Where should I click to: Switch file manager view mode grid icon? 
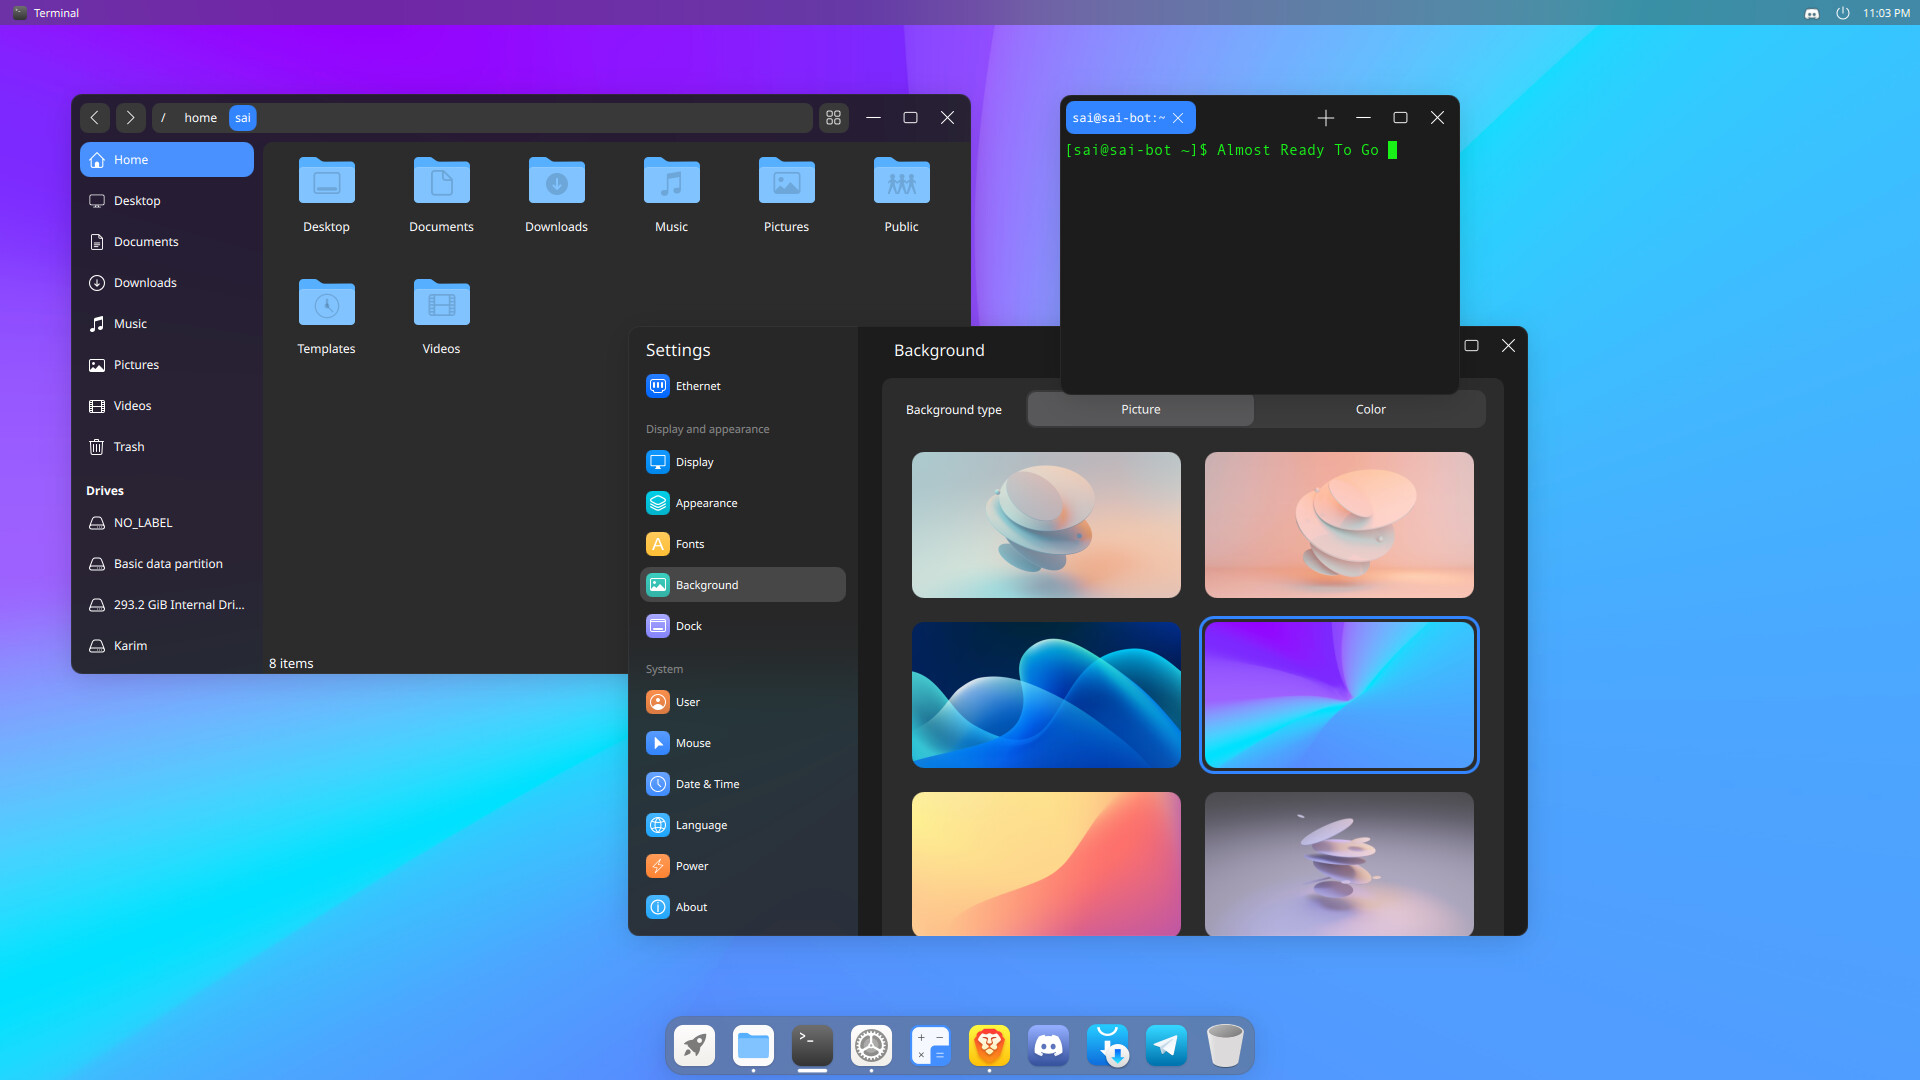(833, 118)
